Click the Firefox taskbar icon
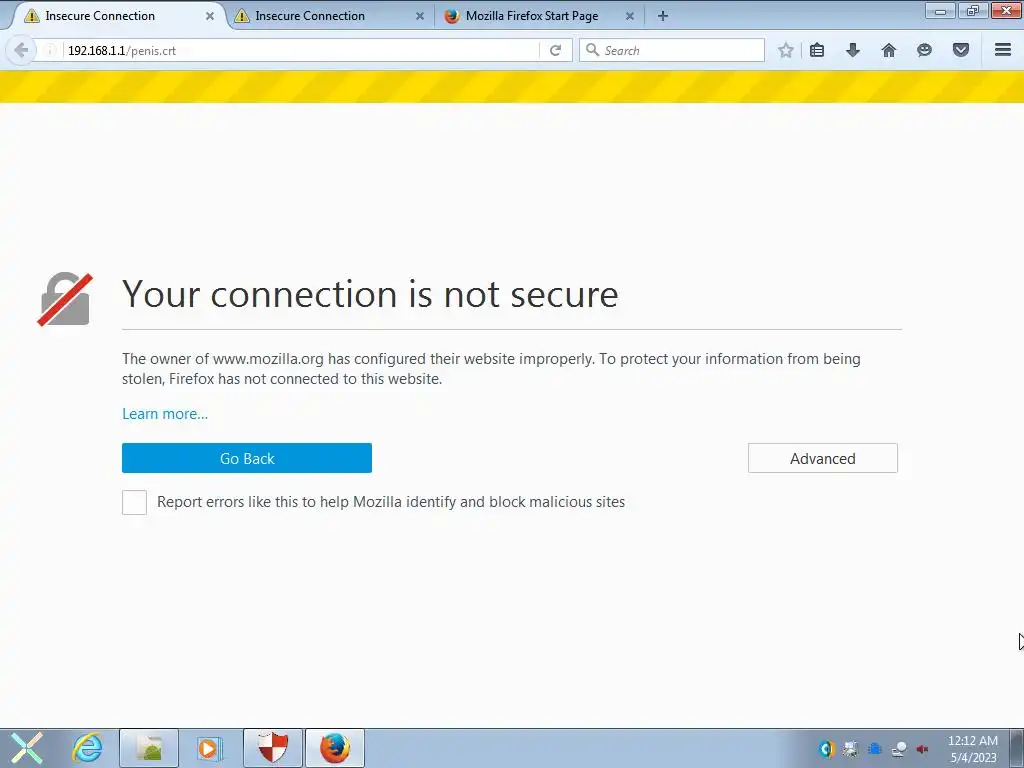 coord(334,748)
